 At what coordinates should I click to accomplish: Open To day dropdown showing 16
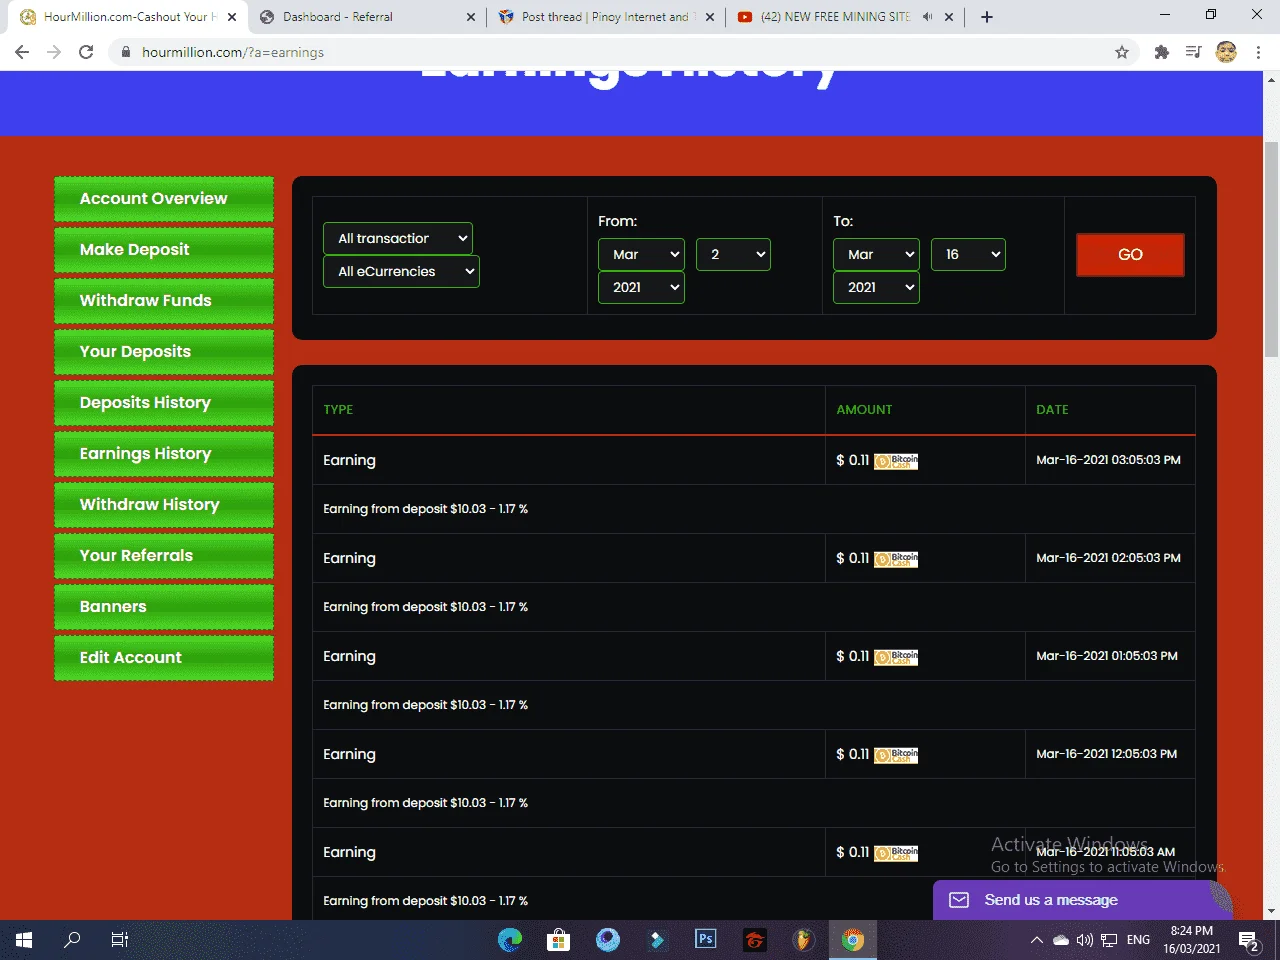point(968,254)
